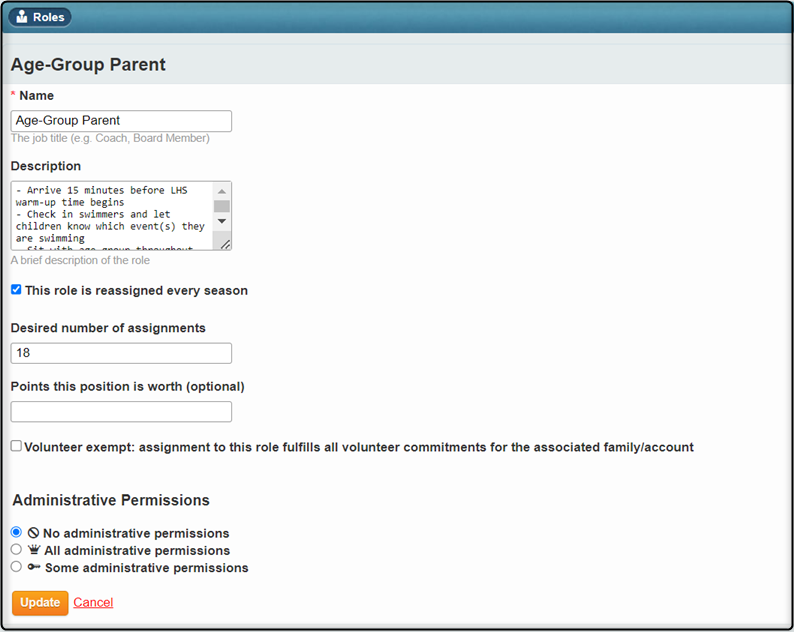Click the Cancel link
The image size is (794, 632).
tap(93, 602)
